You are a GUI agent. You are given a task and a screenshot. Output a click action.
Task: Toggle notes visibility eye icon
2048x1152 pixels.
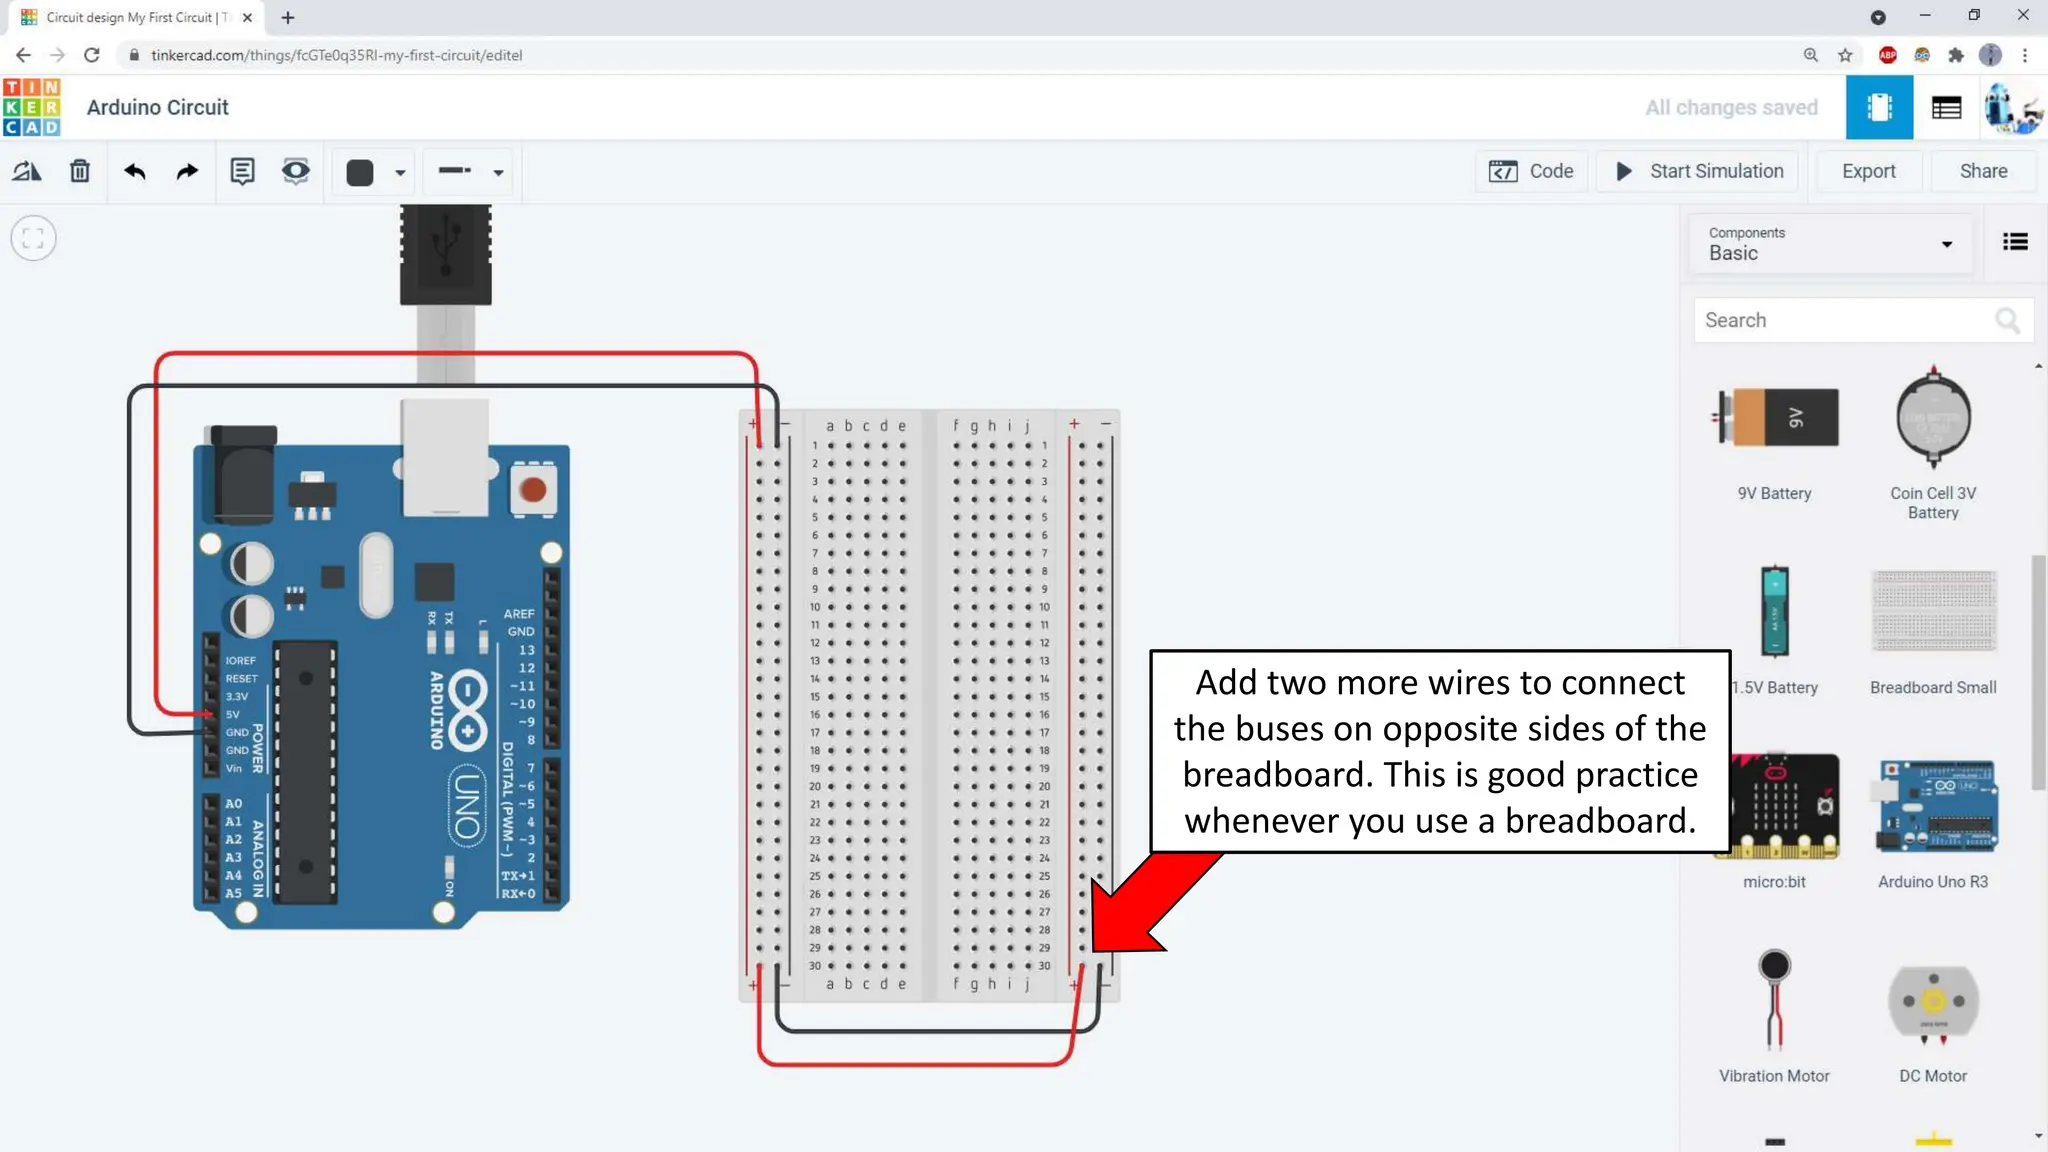point(295,171)
